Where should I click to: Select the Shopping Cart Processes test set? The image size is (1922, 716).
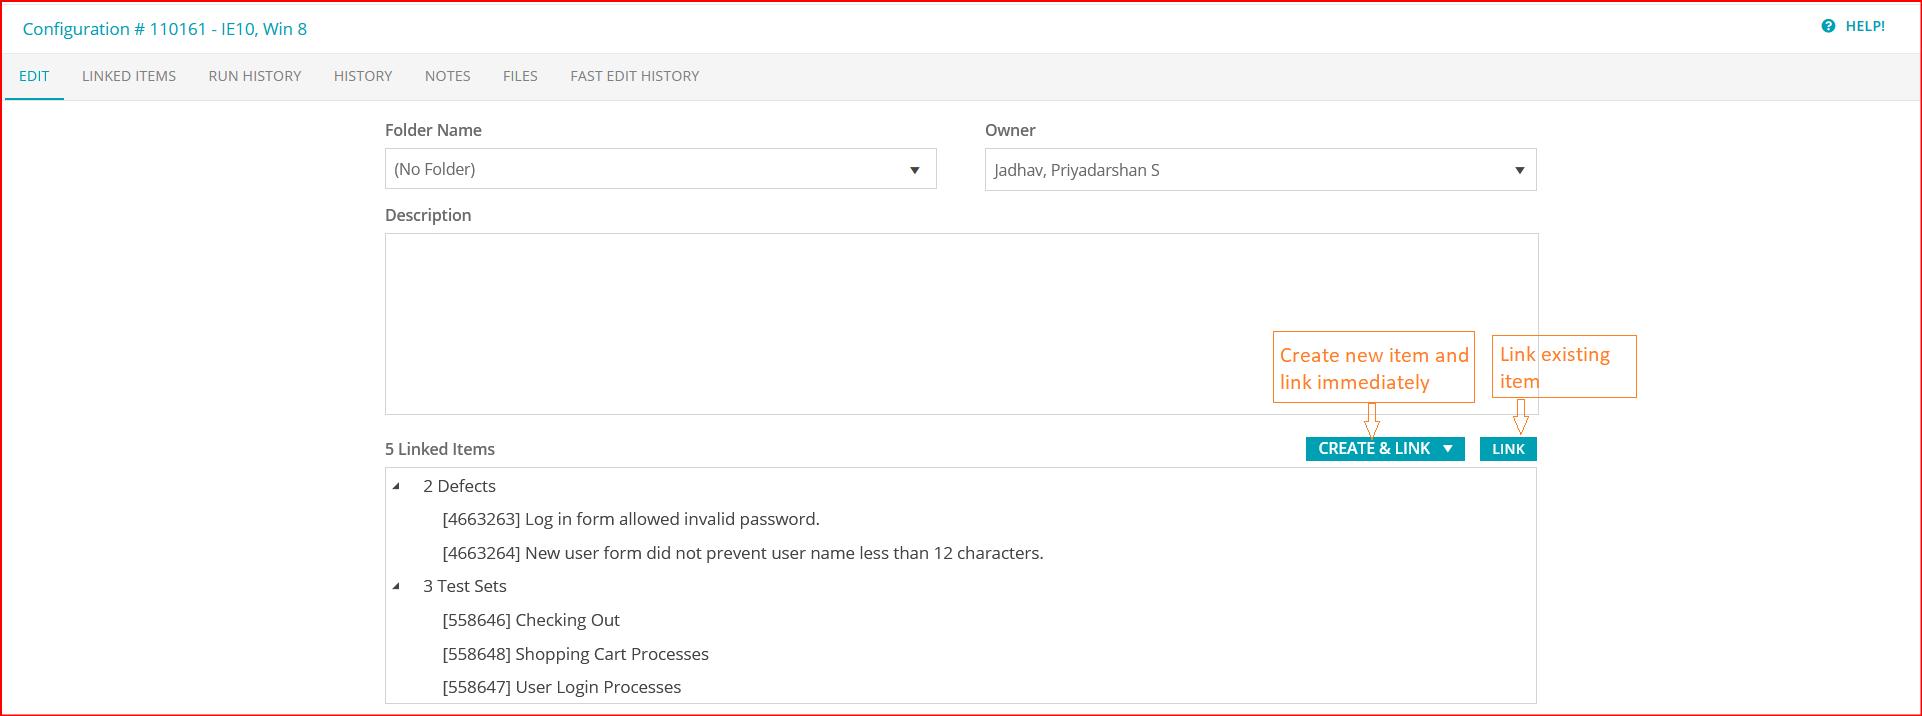pyautogui.click(x=575, y=654)
